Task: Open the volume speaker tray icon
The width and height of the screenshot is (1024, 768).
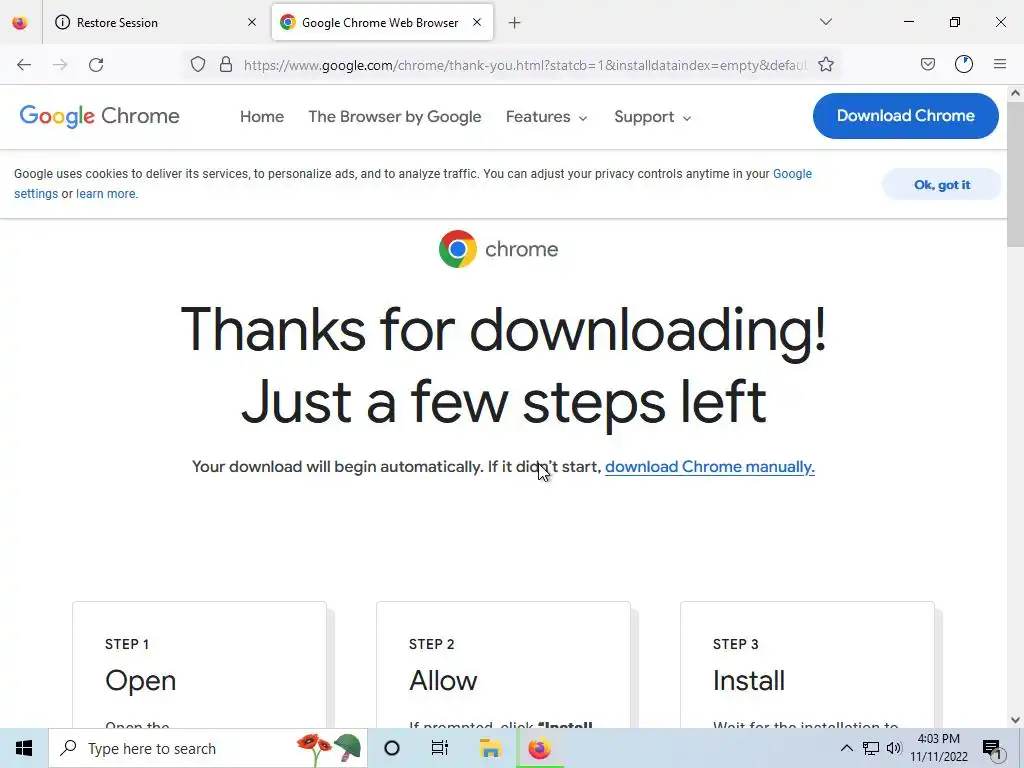Action: click(x=894, y=748)
